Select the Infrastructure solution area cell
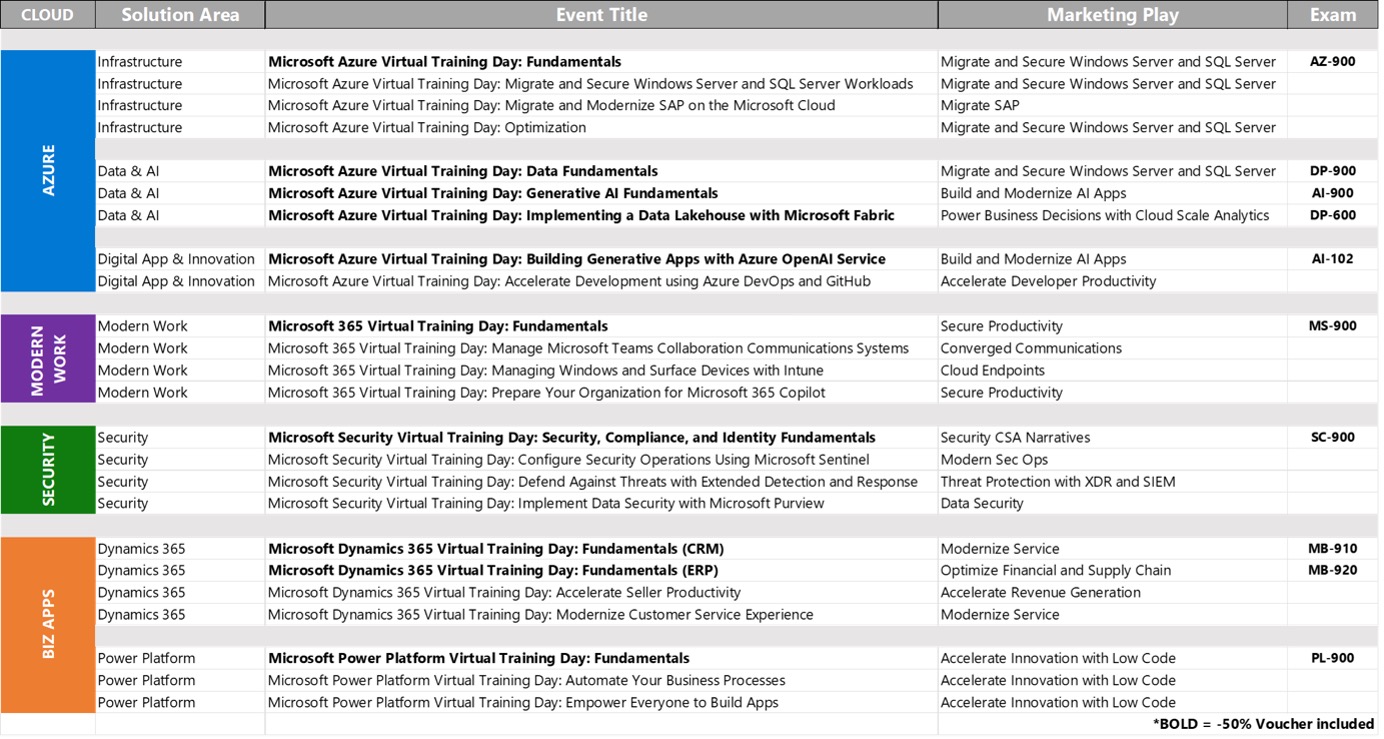This screenshot has width=1384, height=739. [140, 61]
